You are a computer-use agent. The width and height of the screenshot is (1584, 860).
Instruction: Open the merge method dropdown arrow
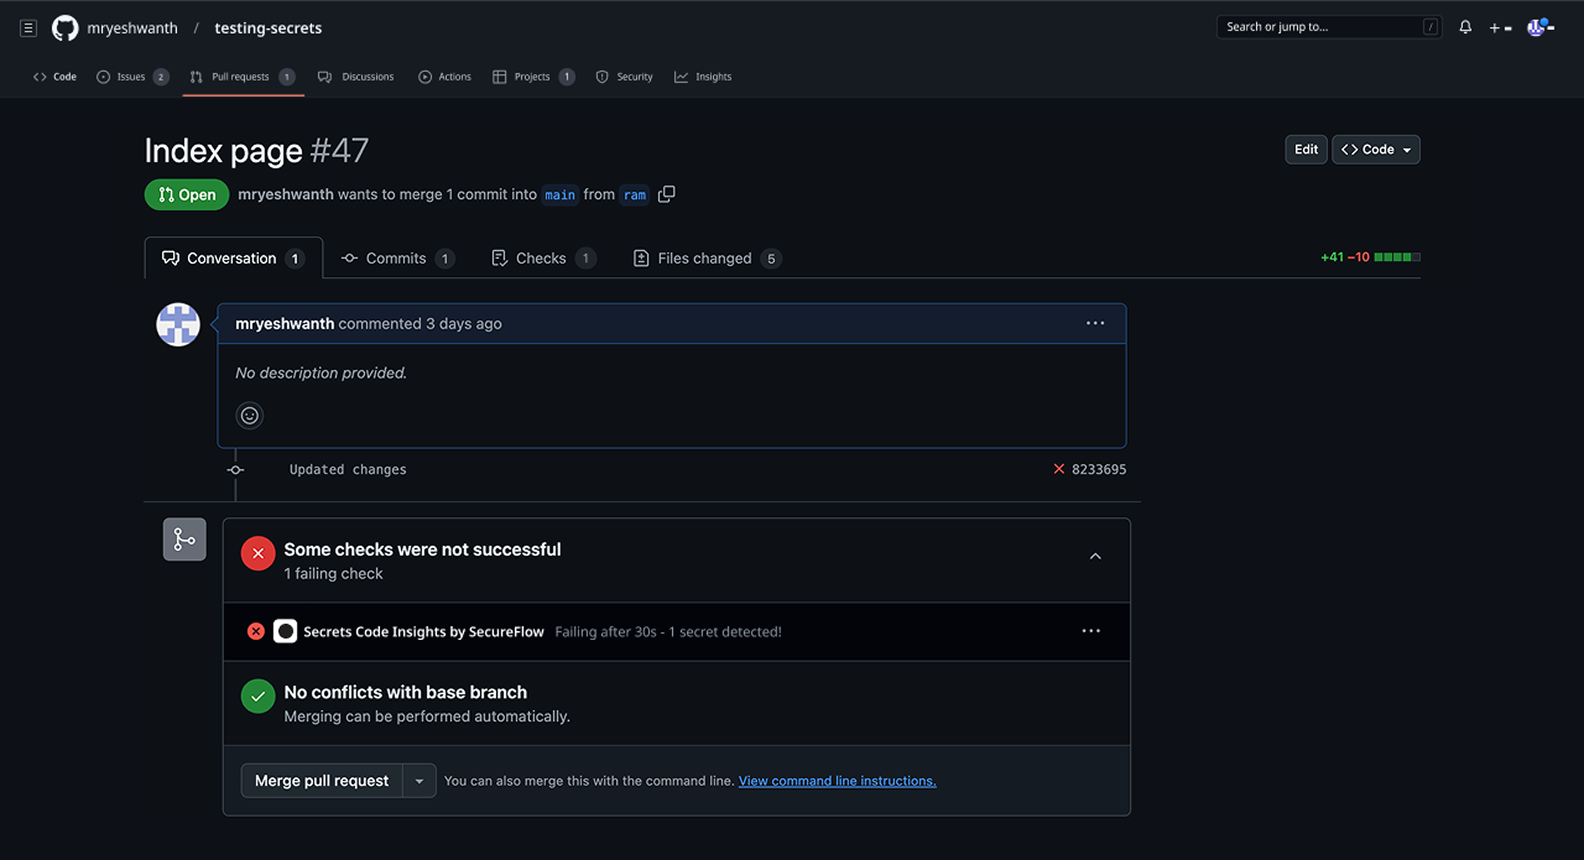[x=419, y=781]
